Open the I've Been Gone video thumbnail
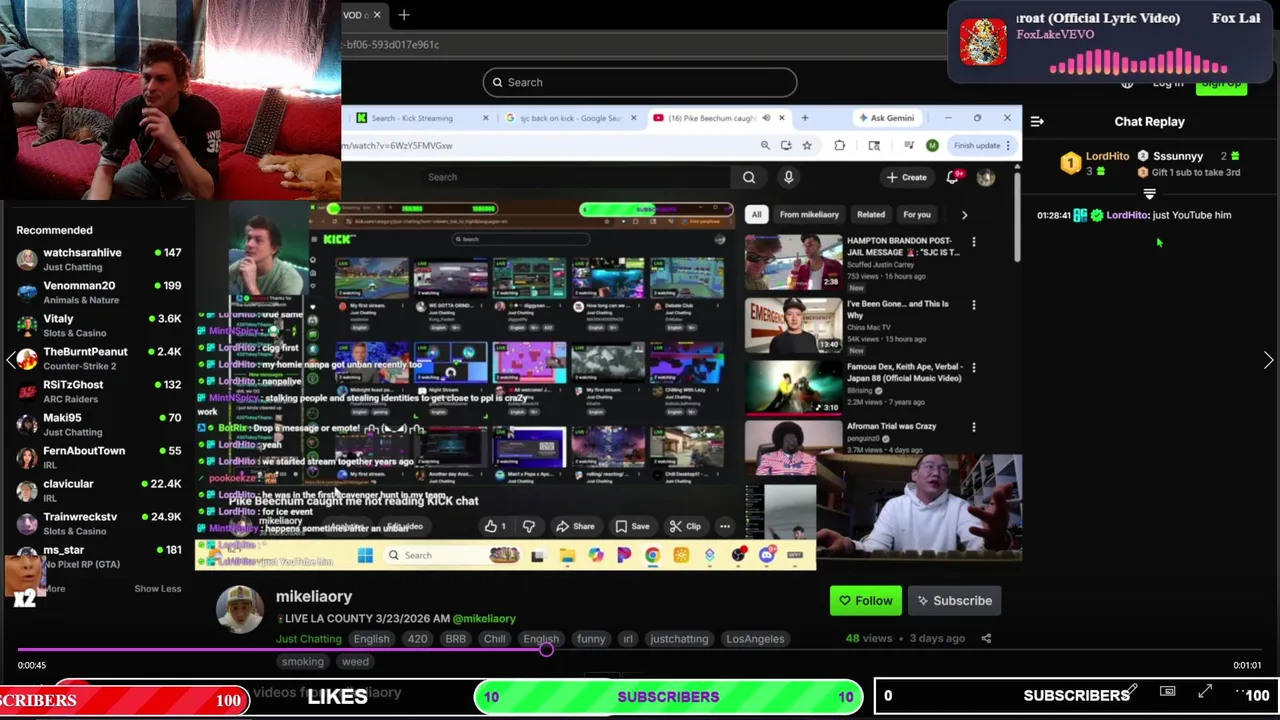Viewport: 1280px width, 720px height. coord(794,324)
